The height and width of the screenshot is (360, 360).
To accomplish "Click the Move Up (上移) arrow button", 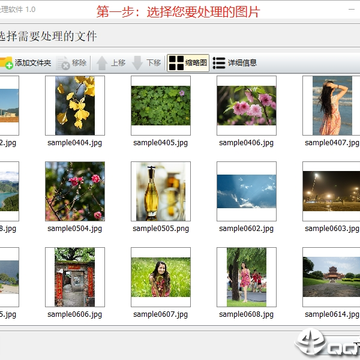I will pos(111,63).
